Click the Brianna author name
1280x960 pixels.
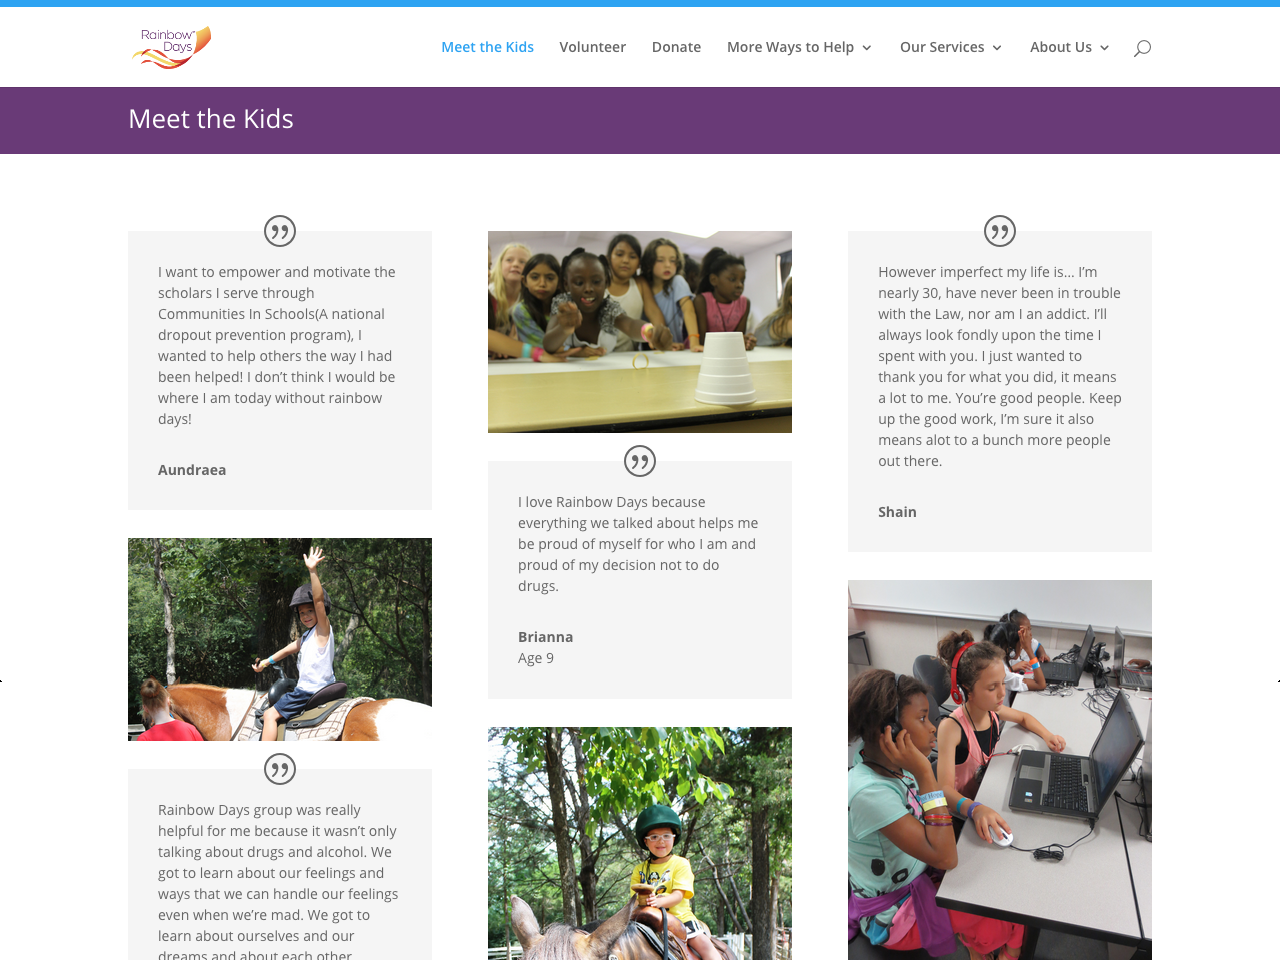click(x=545, y=637)
